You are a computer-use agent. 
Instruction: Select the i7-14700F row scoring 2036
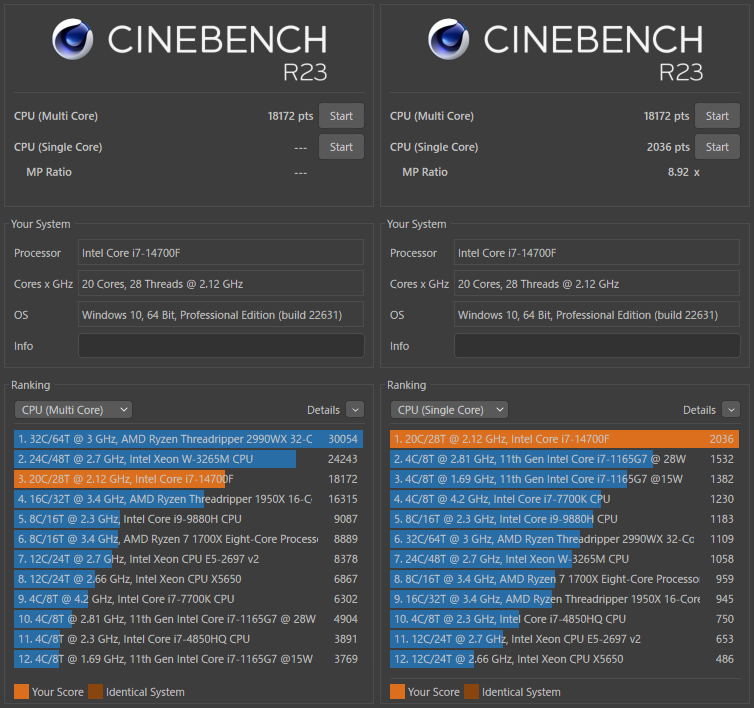point(565,439)
